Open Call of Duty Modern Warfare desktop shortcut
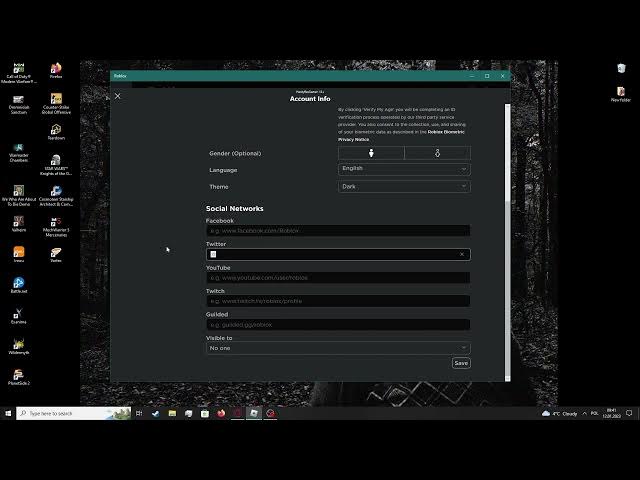 [x=19, y=73]
